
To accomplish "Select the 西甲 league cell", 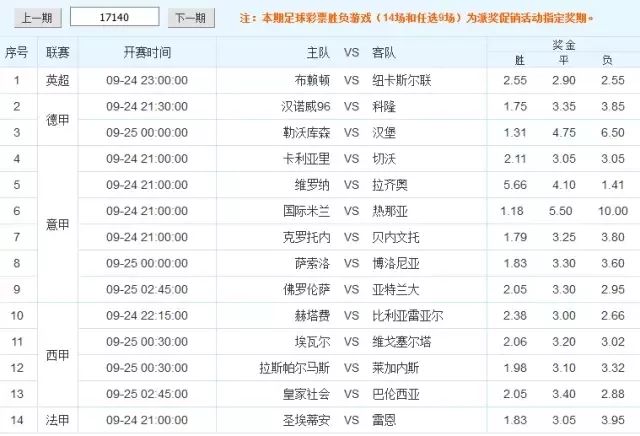I will pos(58,355).
